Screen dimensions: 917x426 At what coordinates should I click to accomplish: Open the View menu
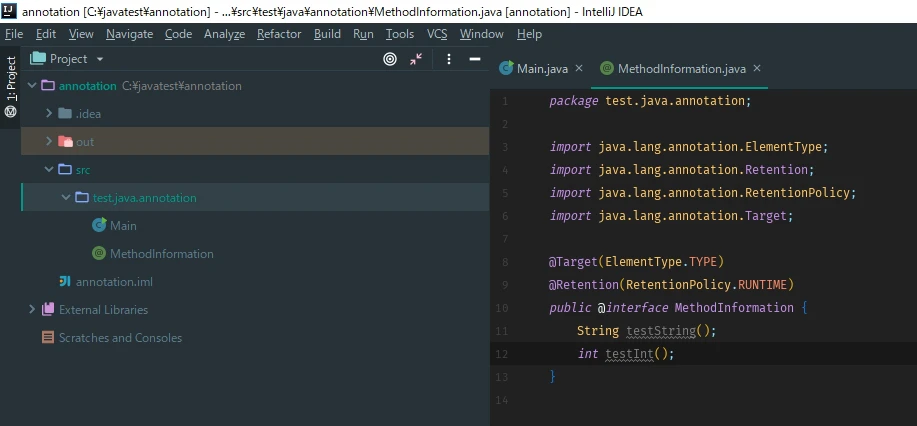pyautogui.click(x=81, y=35)
